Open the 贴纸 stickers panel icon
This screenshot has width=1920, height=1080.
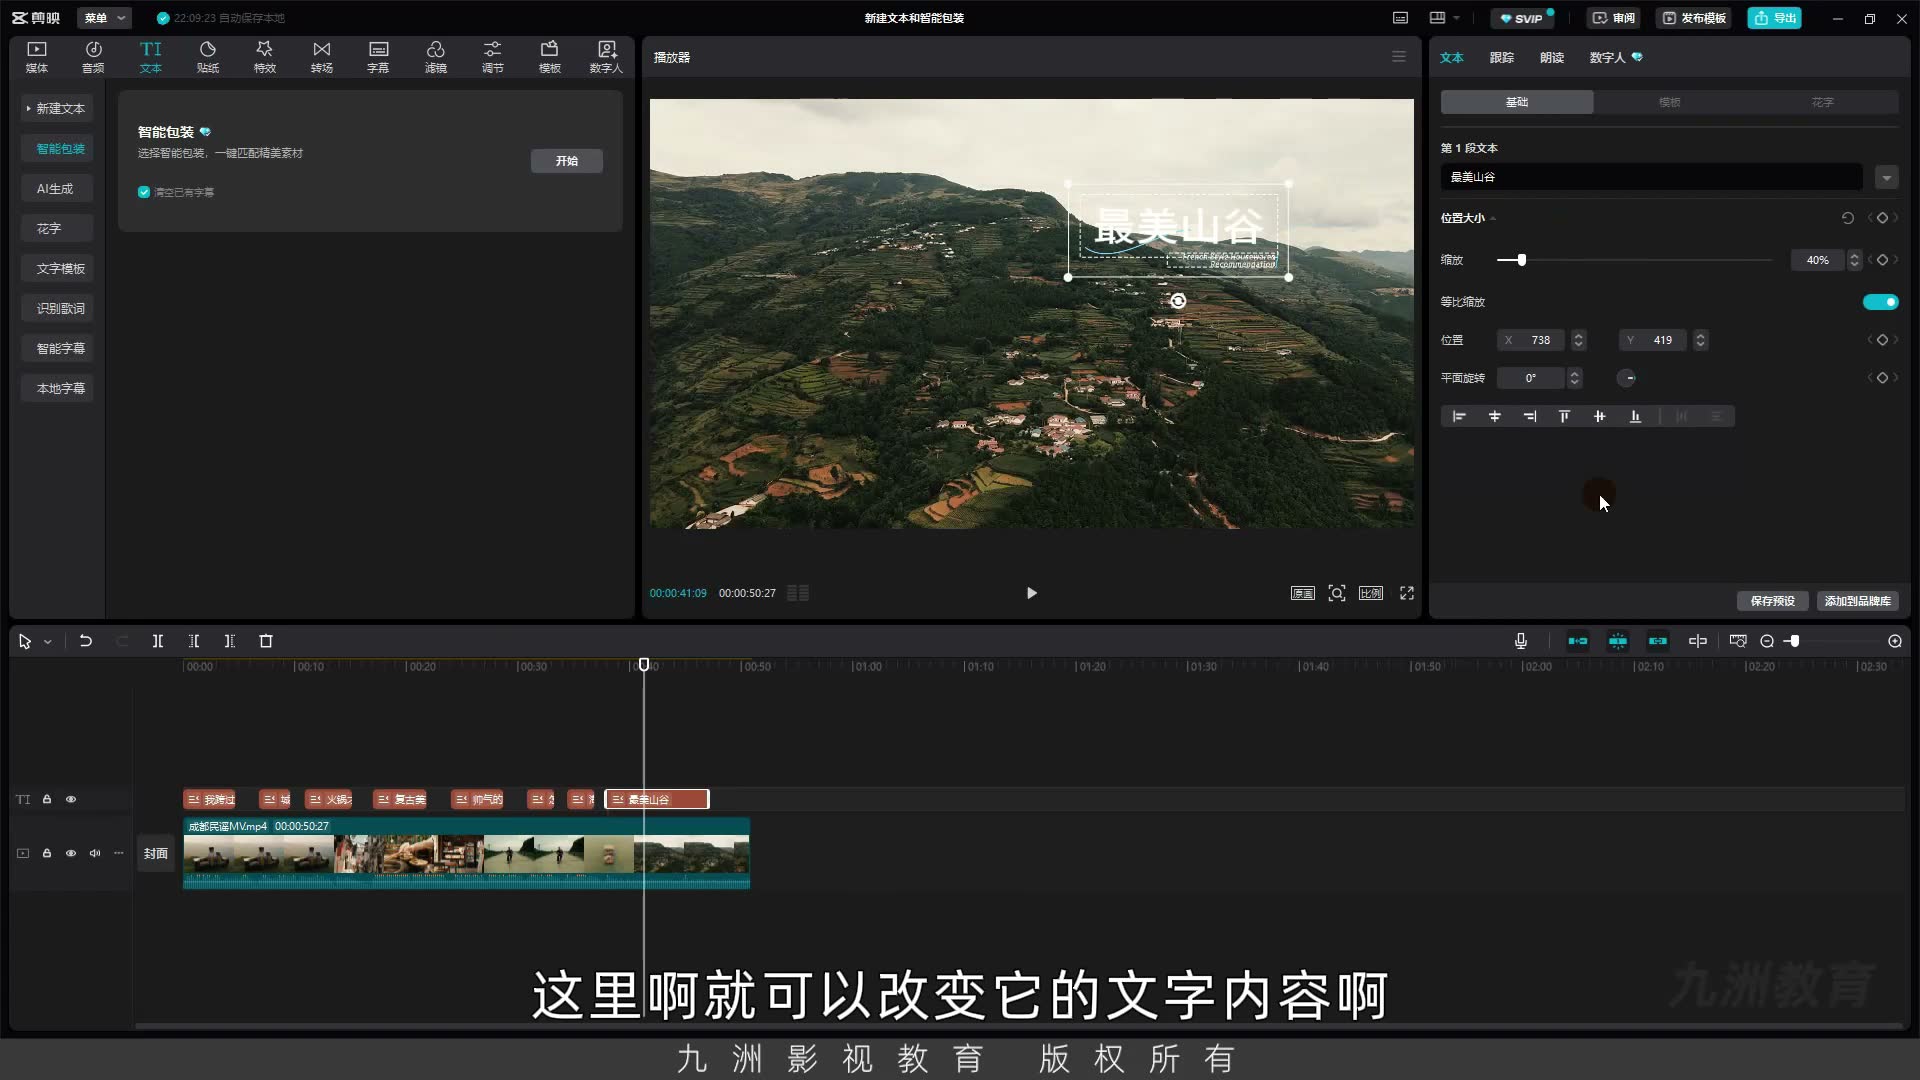(x=208, y=57)
